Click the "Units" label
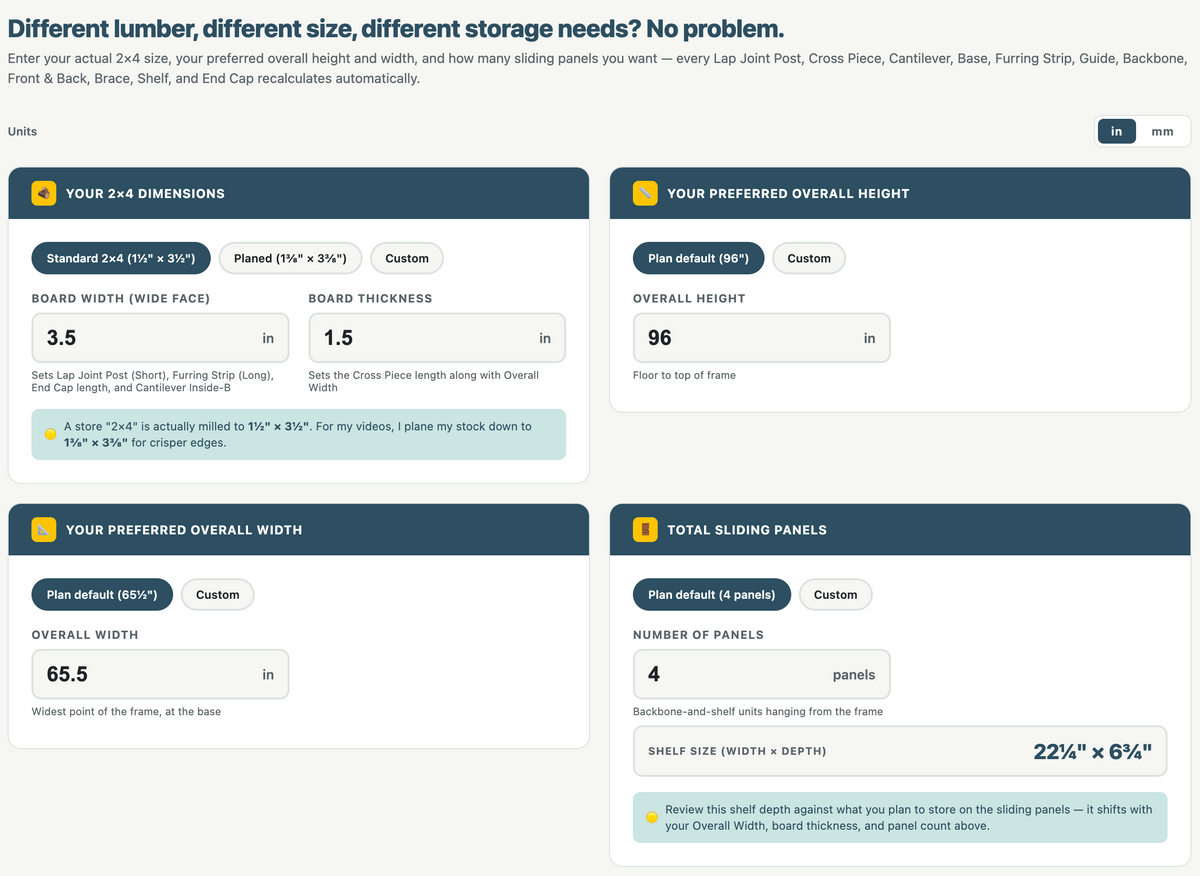1200x876 pixels. tap(22, 131)
